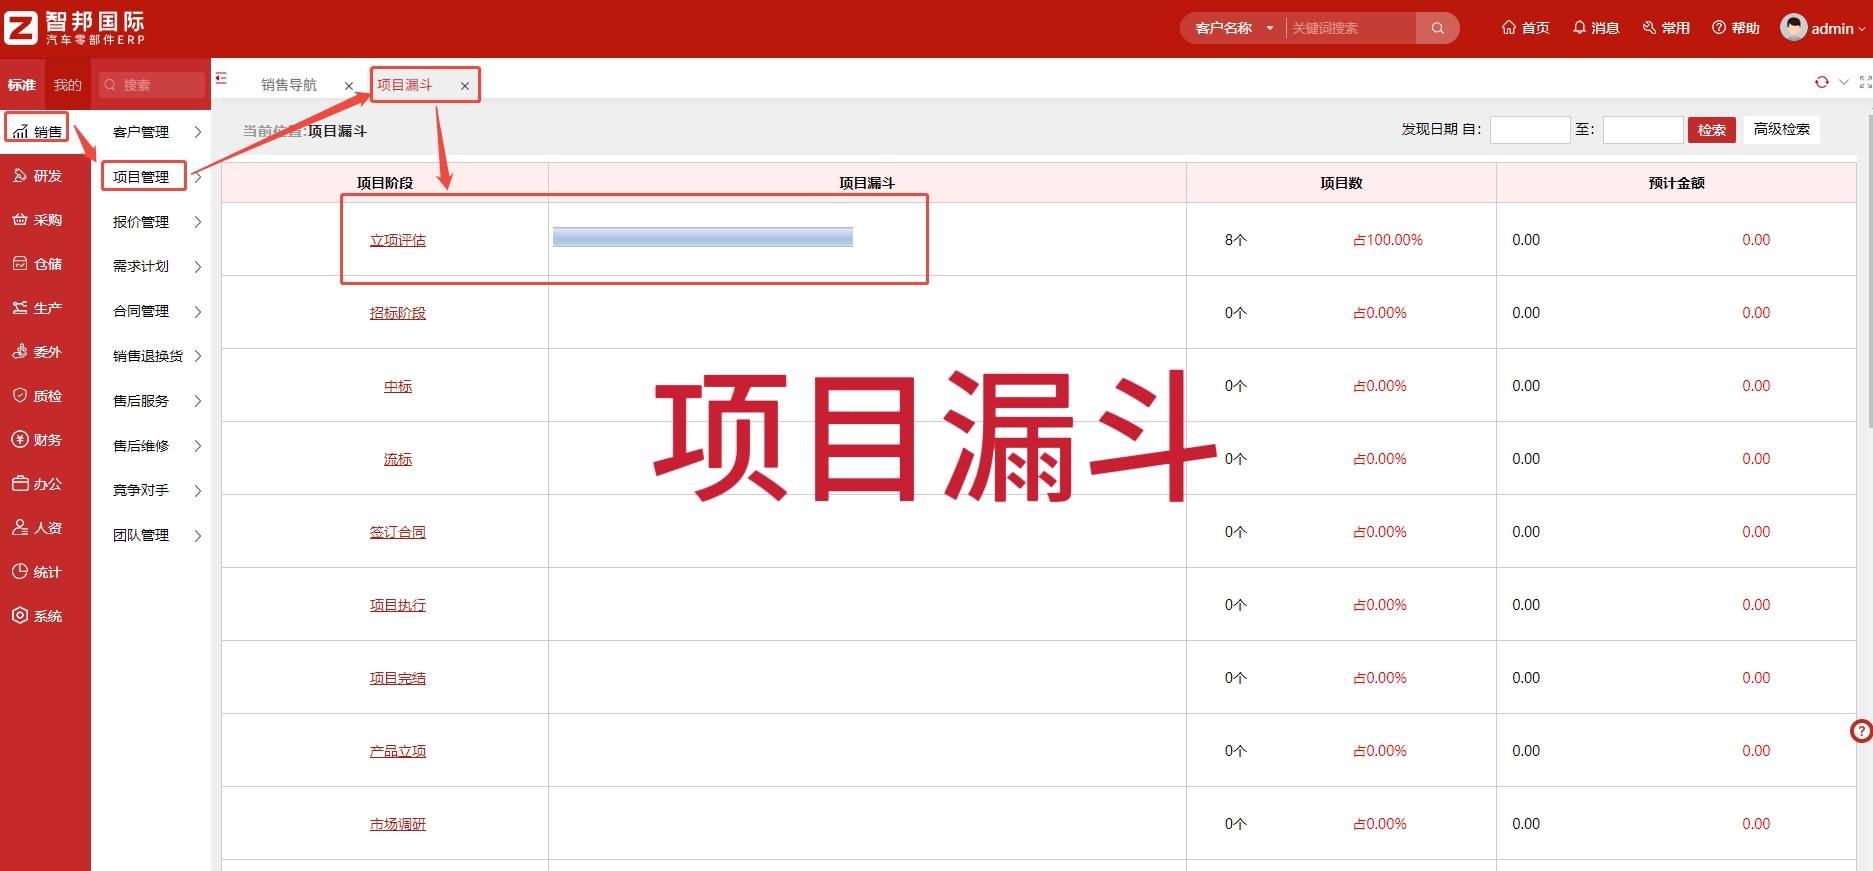This screenshot has width=1873, height=871.
Task: Open 常用 frequently used tools
Action: point(1665,28)
